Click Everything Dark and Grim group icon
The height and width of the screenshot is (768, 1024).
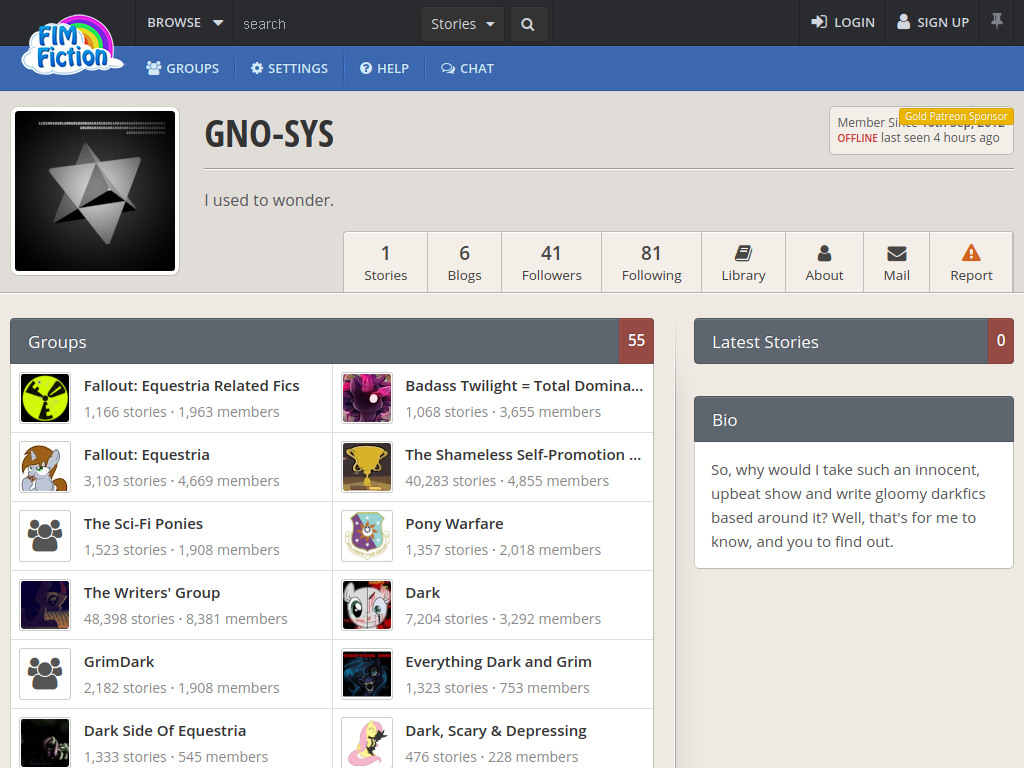(x=367, y=674)
